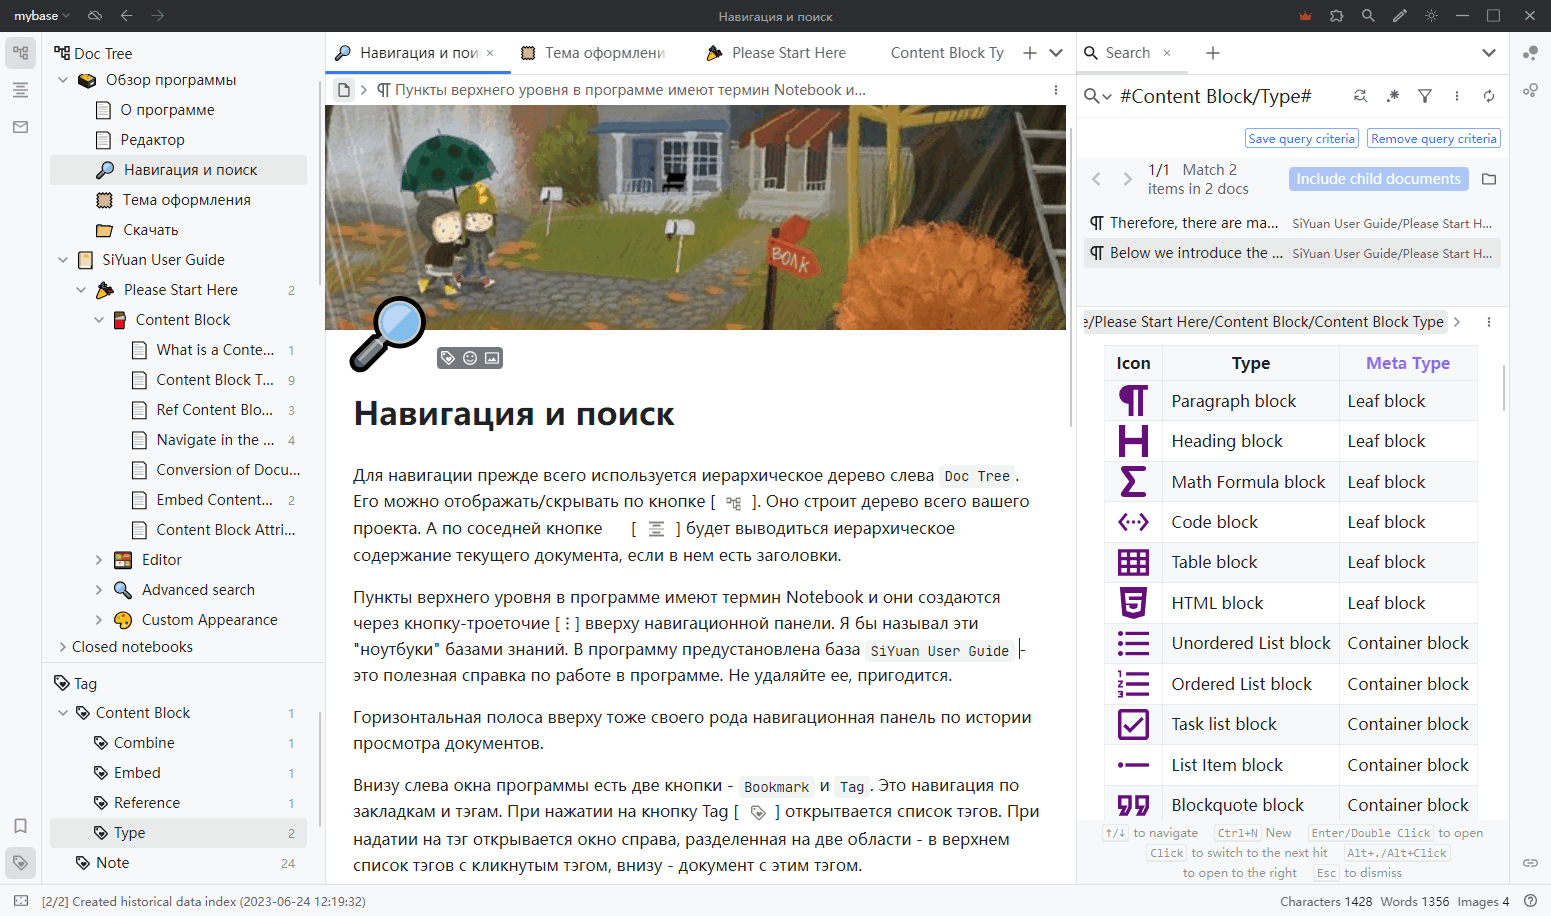Go to next search results page arrow
Screen dimensions: 1551x916
click(x=1128, y=179)
